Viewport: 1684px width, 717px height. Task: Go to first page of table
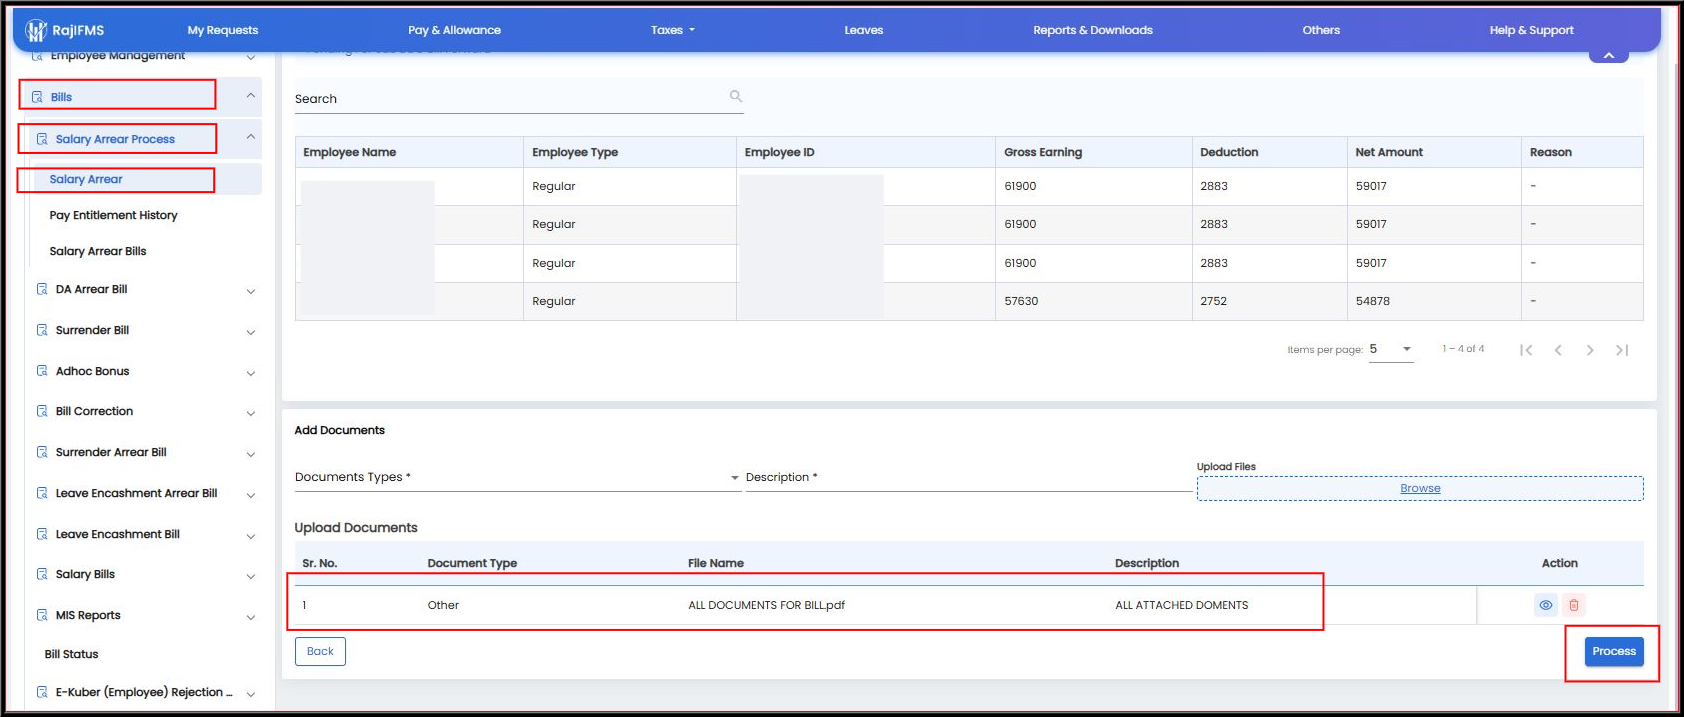(x=1526, y=350)
